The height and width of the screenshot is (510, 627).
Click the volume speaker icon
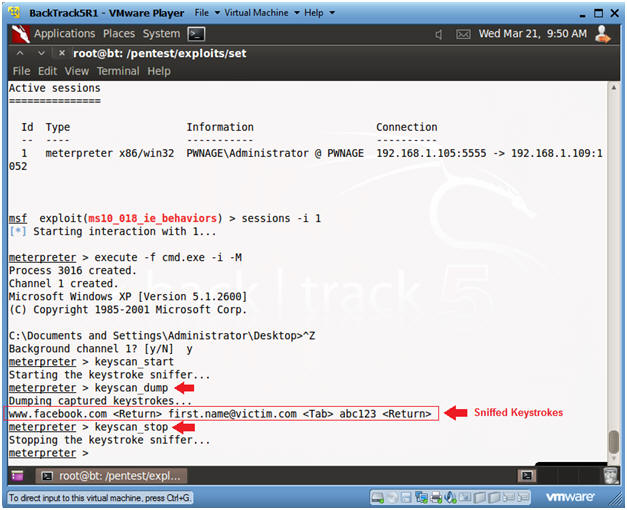click(x=439, y=35)
